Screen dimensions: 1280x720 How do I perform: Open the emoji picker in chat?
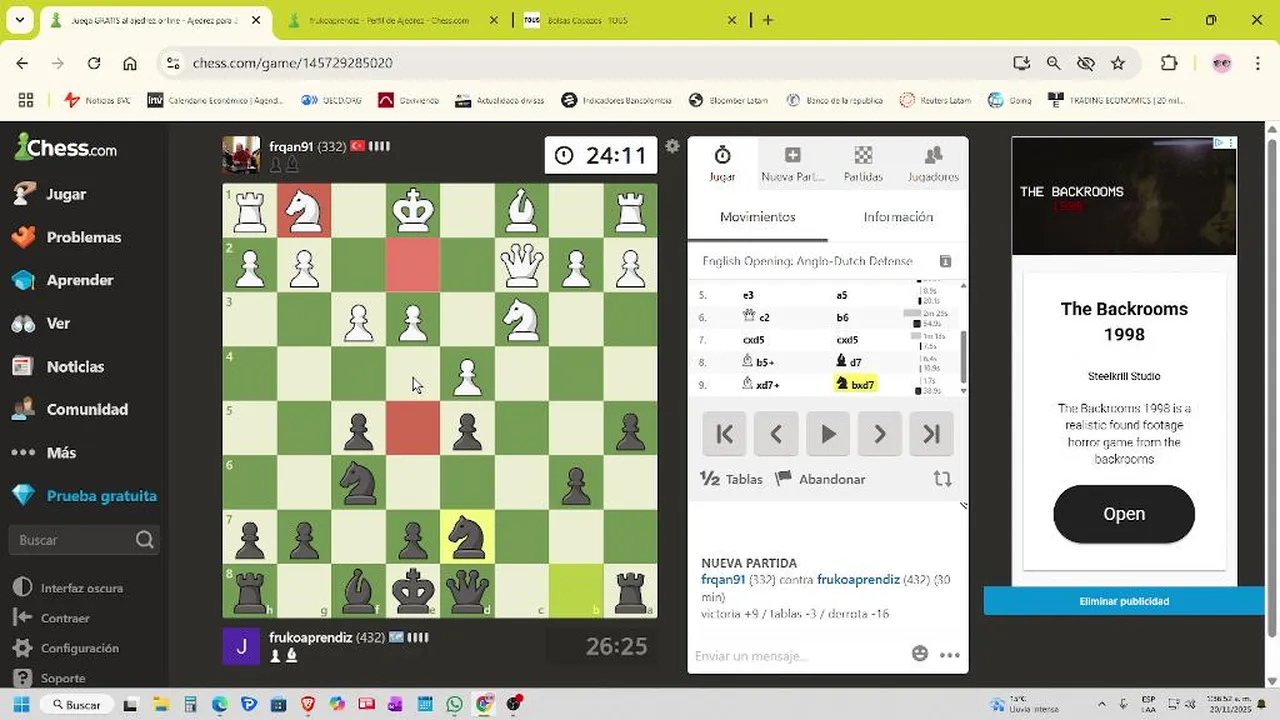click(920, 654)
